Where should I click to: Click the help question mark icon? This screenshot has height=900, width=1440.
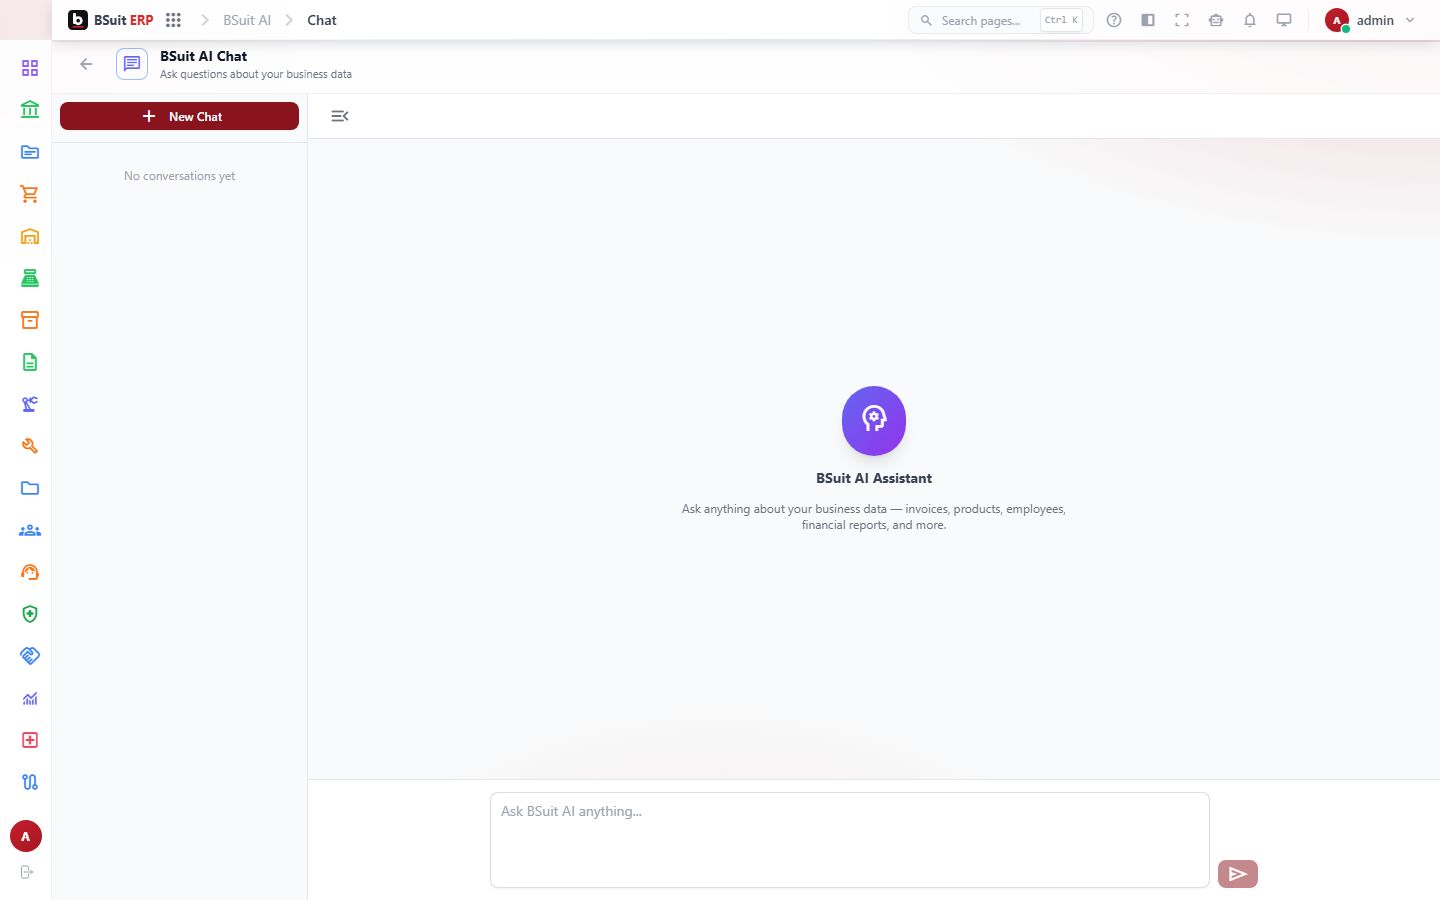click(1114, 20)
